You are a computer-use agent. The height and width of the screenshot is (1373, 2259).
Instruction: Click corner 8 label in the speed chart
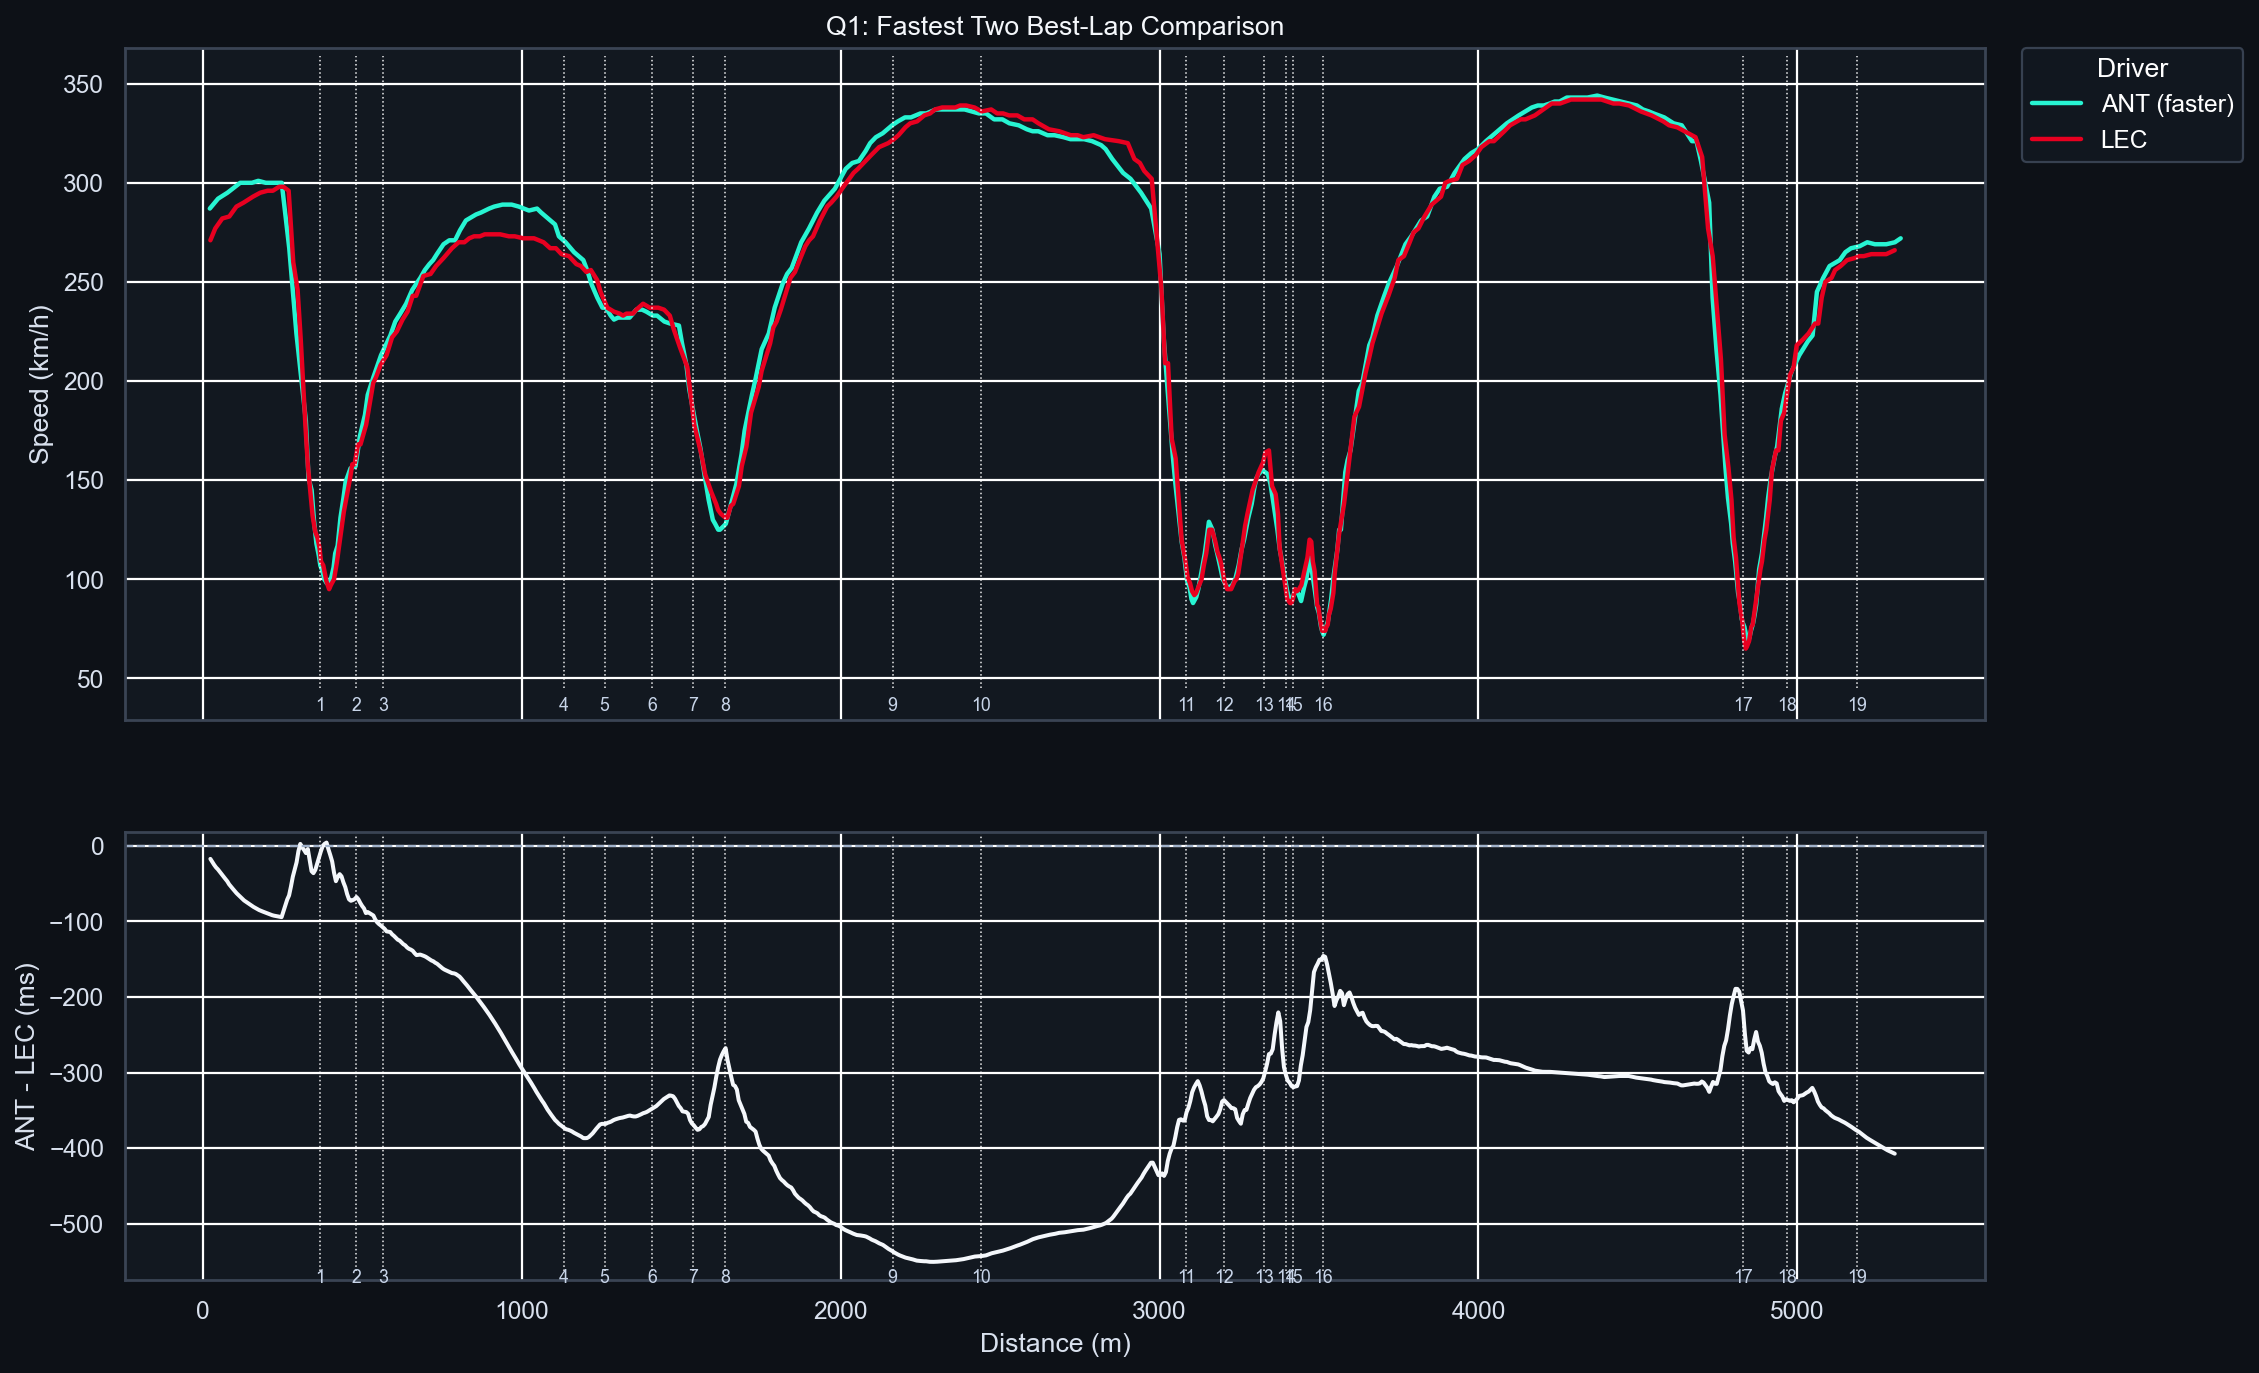[x=726, y=705]
